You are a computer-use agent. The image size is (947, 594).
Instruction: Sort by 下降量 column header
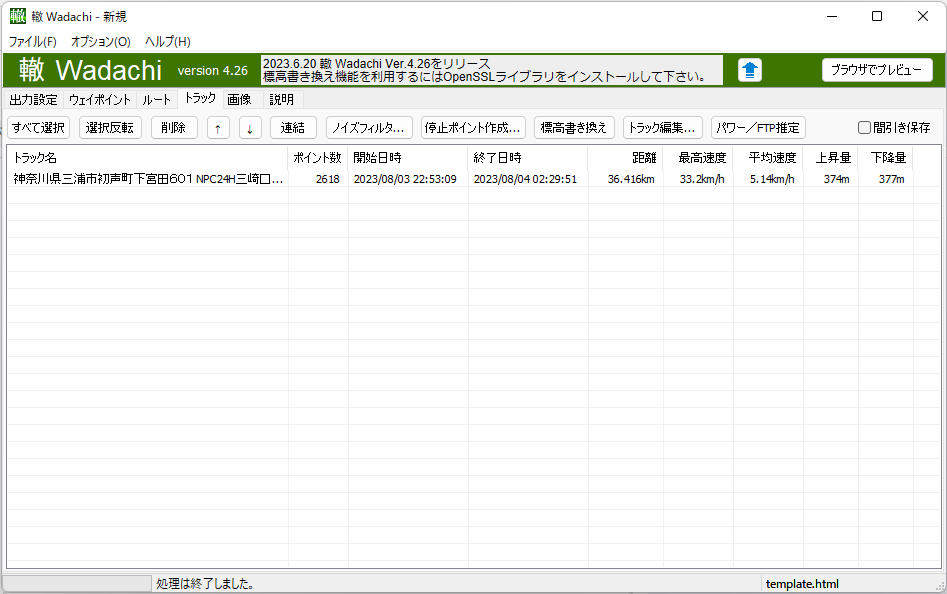click(885, 158)
